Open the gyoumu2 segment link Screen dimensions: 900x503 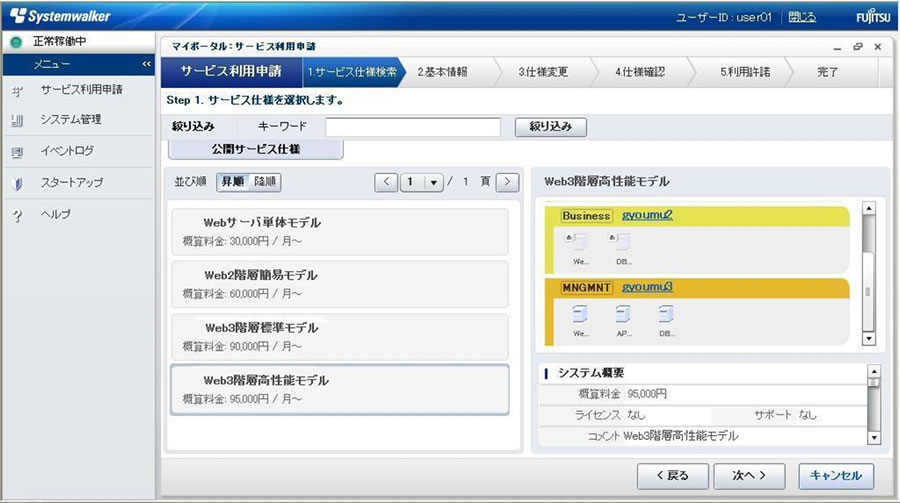647,215
